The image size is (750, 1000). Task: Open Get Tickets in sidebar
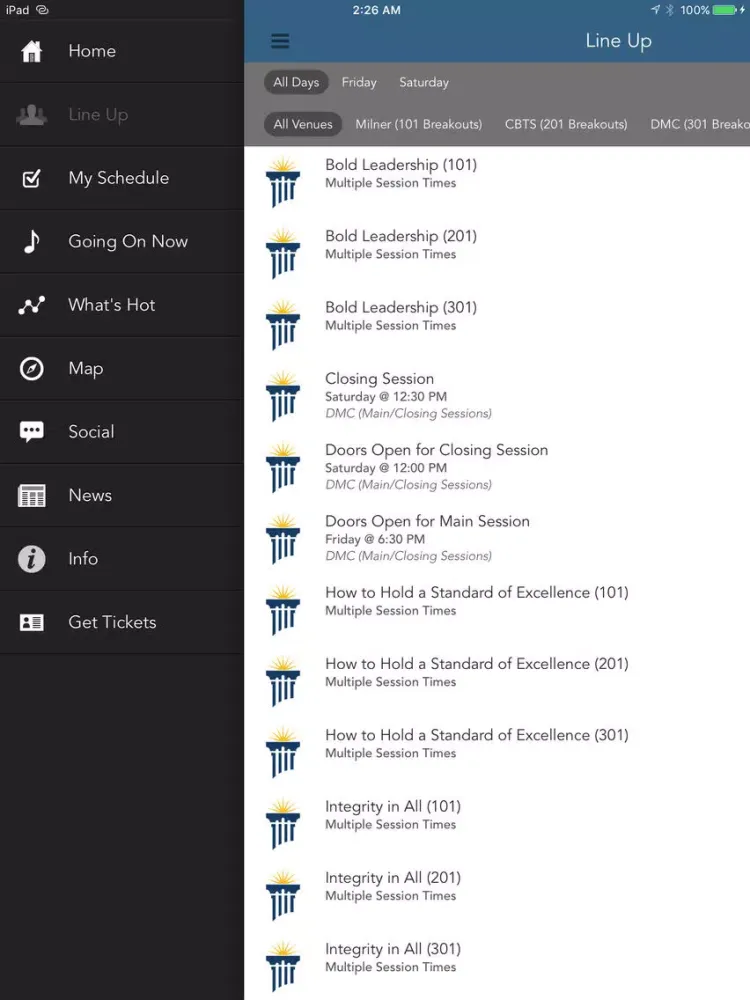tap(122, 622)
